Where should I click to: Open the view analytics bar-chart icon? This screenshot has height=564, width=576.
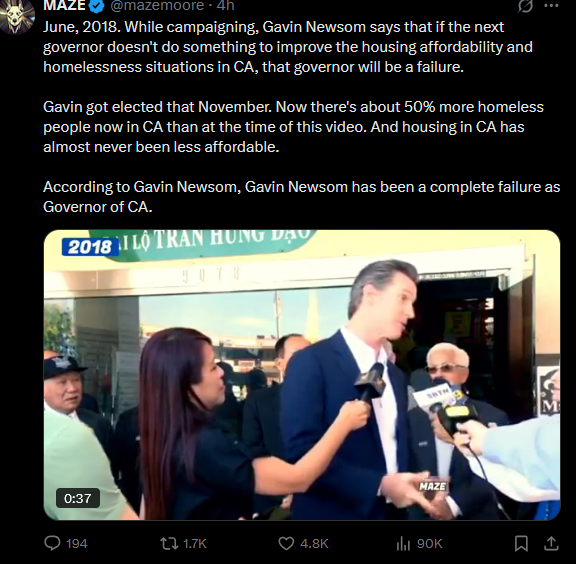(403, 544)
